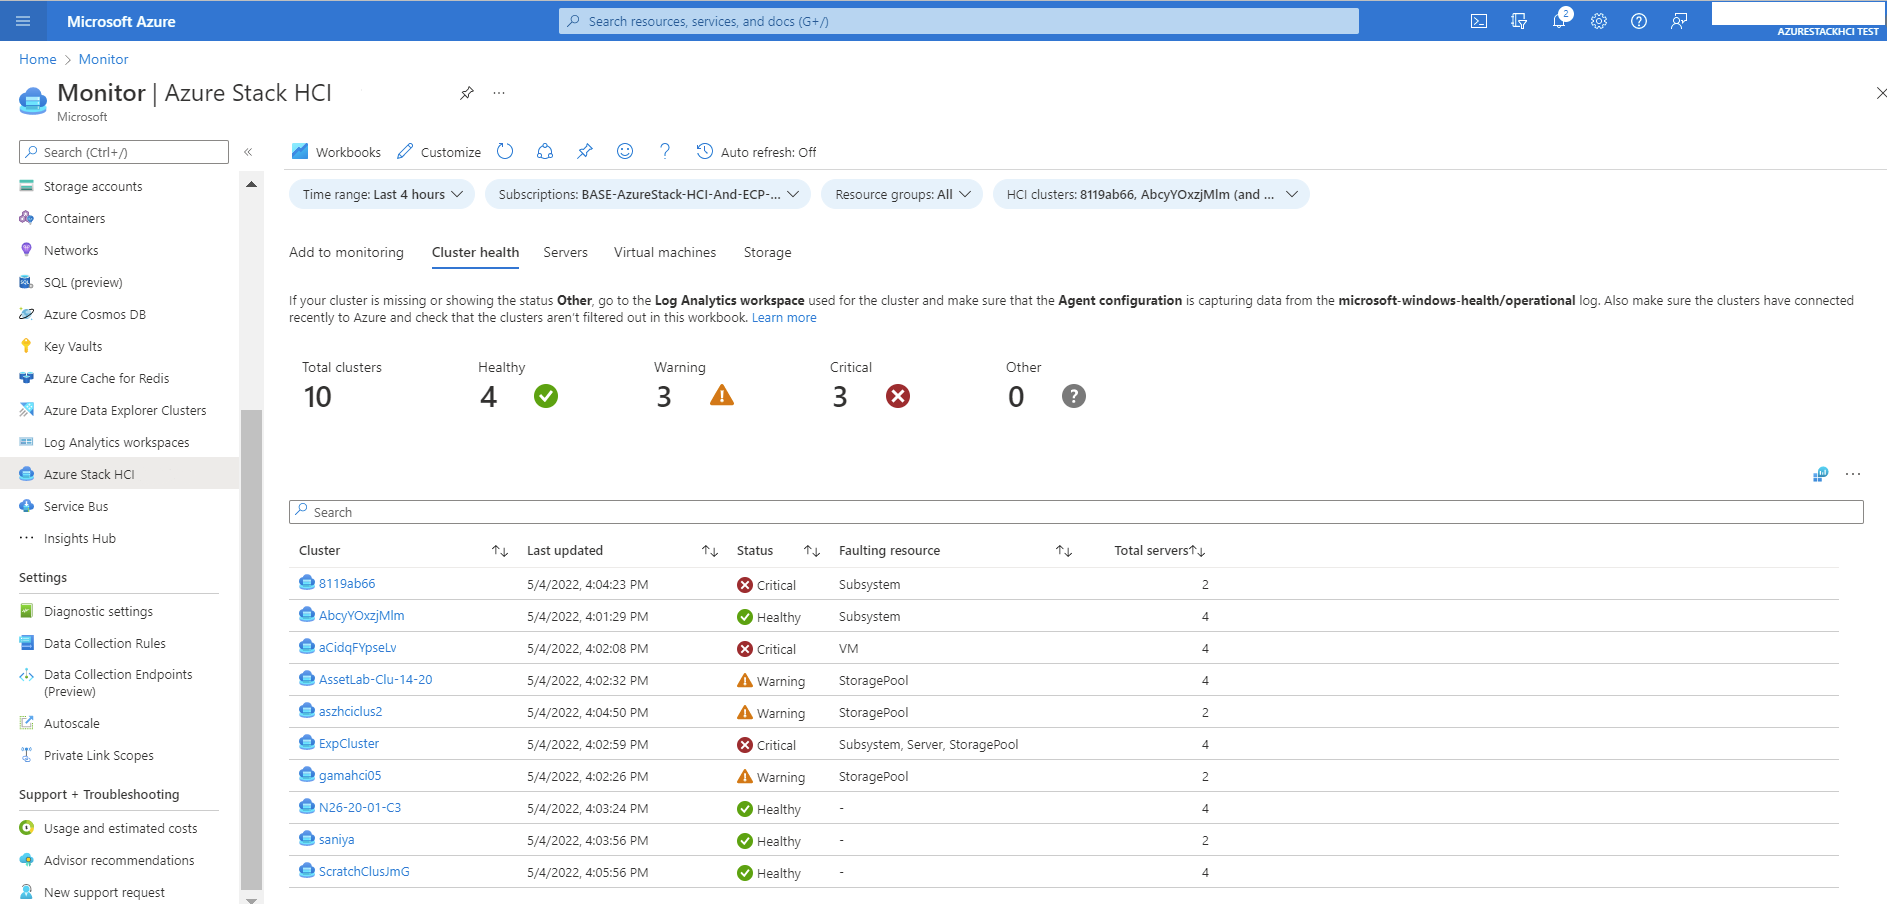Switch to the Virtual machines tab
This screenshot has height=904, width=1887.
(664, 252)
